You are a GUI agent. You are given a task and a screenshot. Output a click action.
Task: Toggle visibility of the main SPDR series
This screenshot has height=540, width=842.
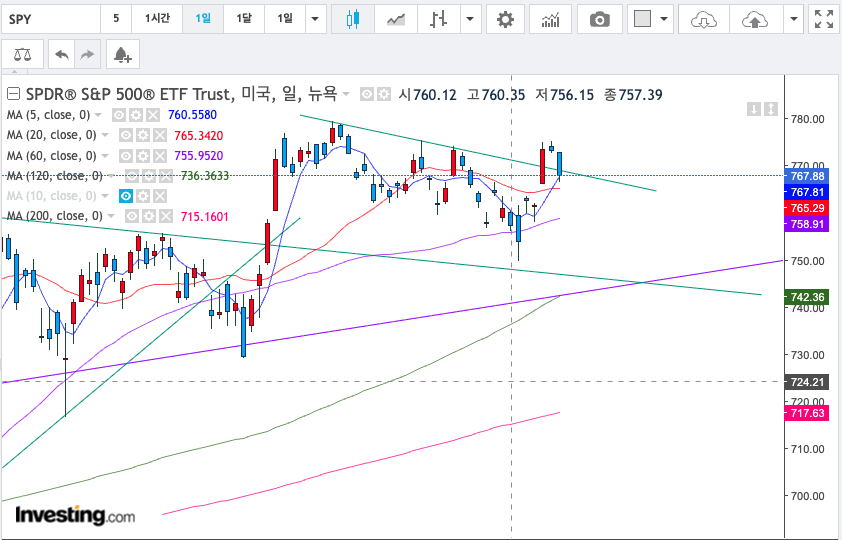(366, 95)
